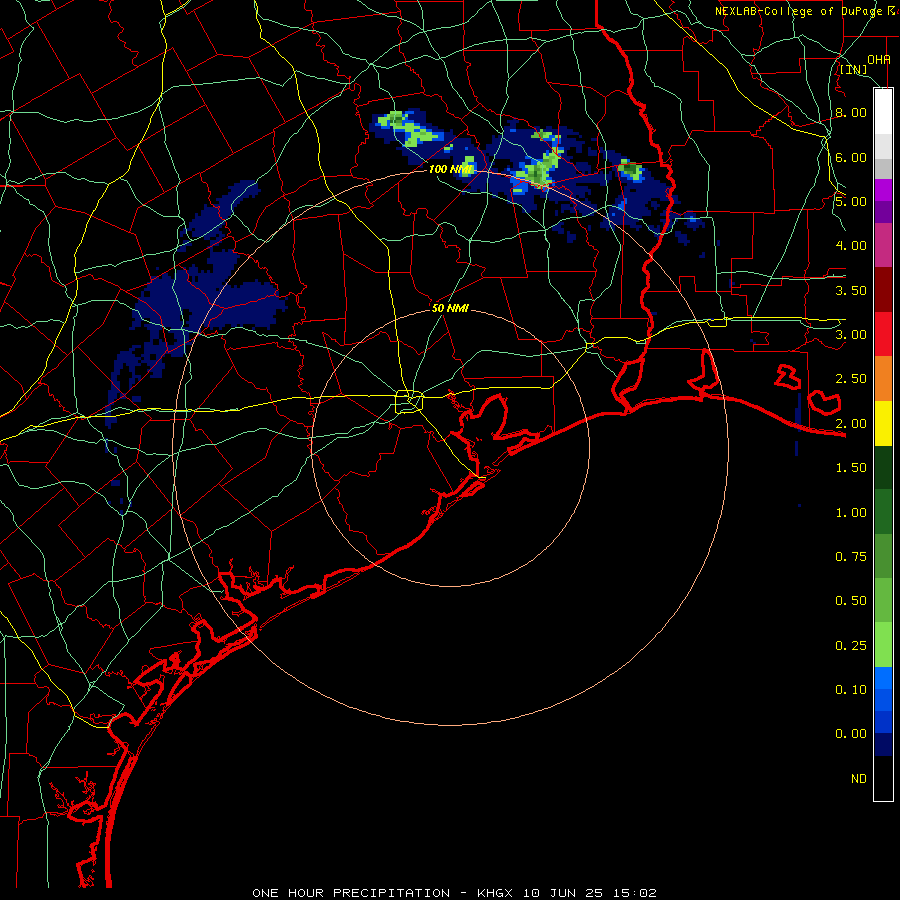Image resolution: width=900 pixels, height=900 pixels.
Task: Click the '5.00' scale label
Action: 851,201
